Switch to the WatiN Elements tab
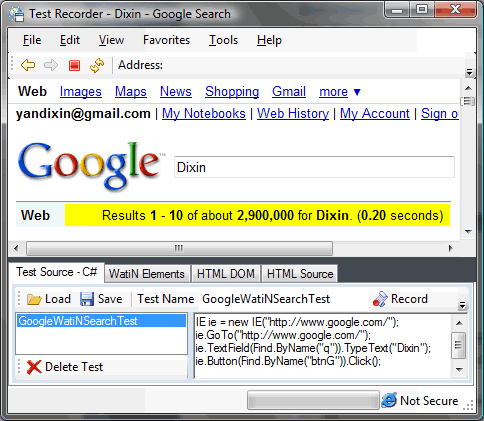This screenshot has height=421, width=484. (147, 274)
